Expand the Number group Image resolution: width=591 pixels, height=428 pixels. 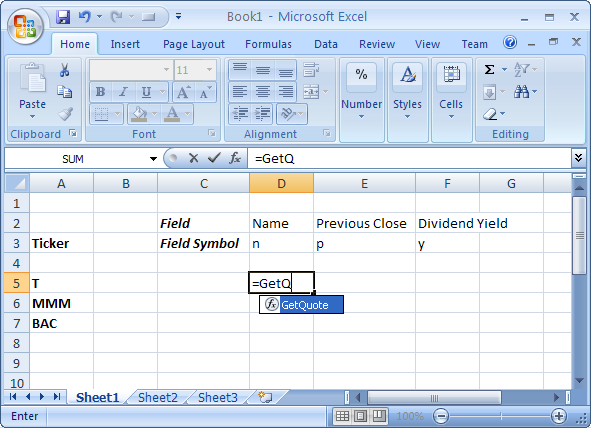click(361, 100)
